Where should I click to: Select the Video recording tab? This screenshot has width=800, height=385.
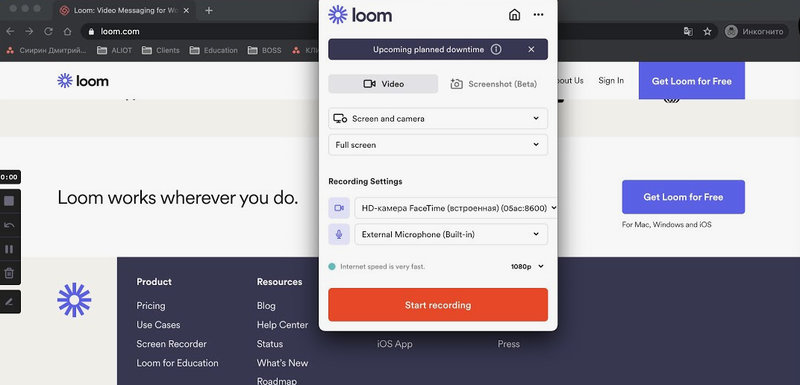click(383, 84)
